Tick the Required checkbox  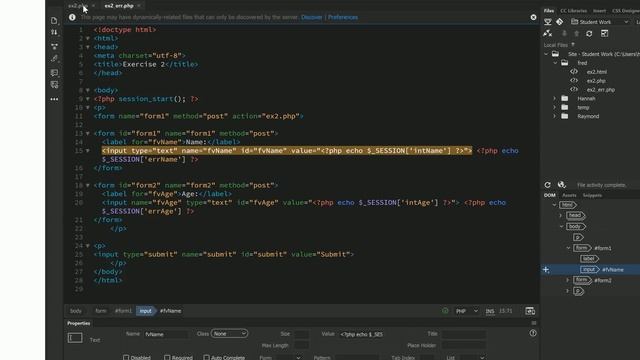(167, 358)
